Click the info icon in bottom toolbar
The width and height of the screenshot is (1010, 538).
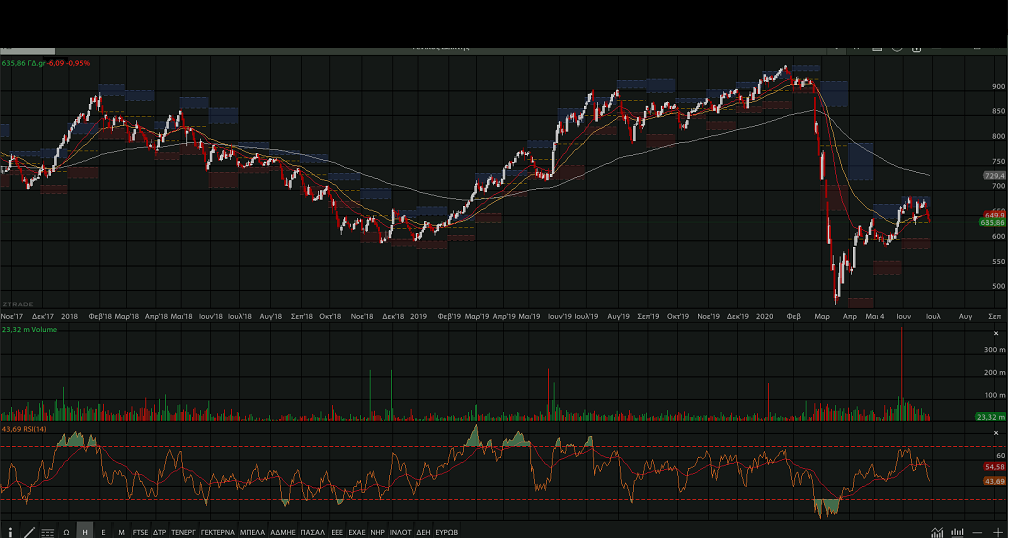click(x=10, y=532)
